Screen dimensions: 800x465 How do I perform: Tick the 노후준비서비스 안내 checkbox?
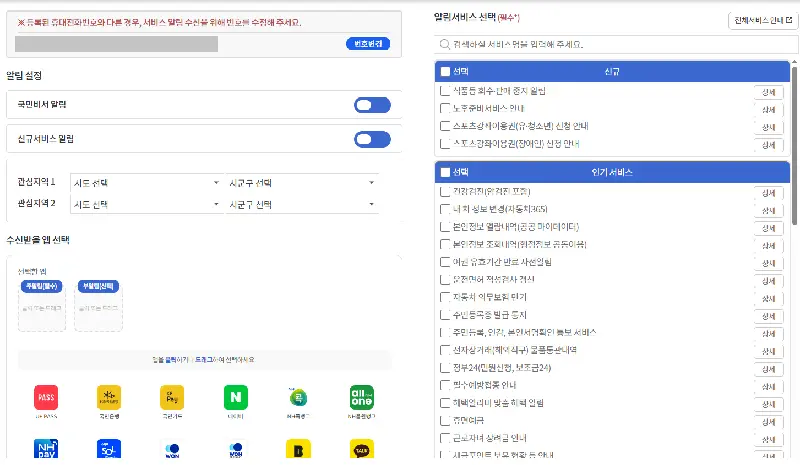tap(445, 108)
